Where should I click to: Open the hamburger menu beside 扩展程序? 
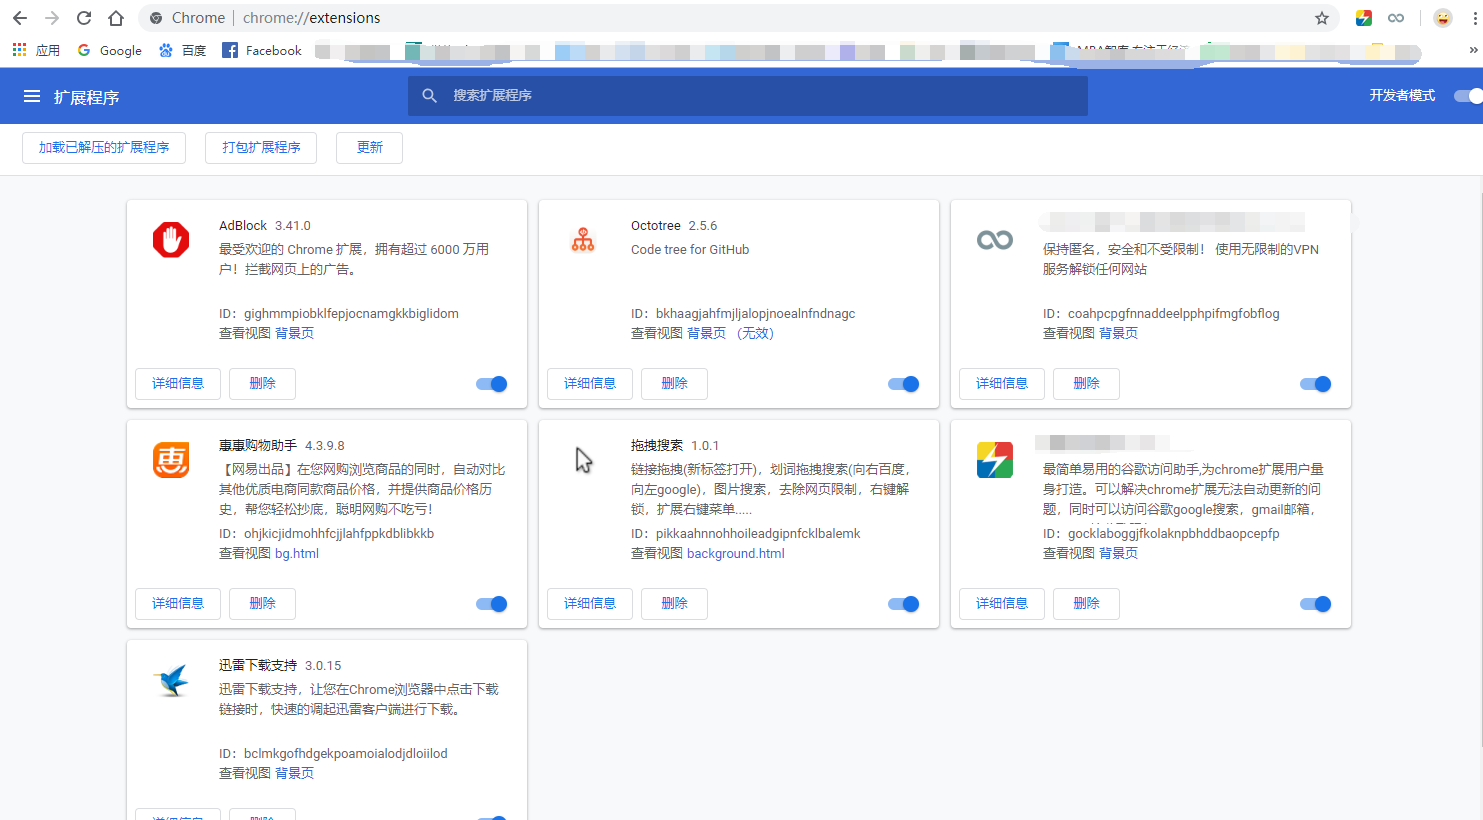tap(32, 96)
